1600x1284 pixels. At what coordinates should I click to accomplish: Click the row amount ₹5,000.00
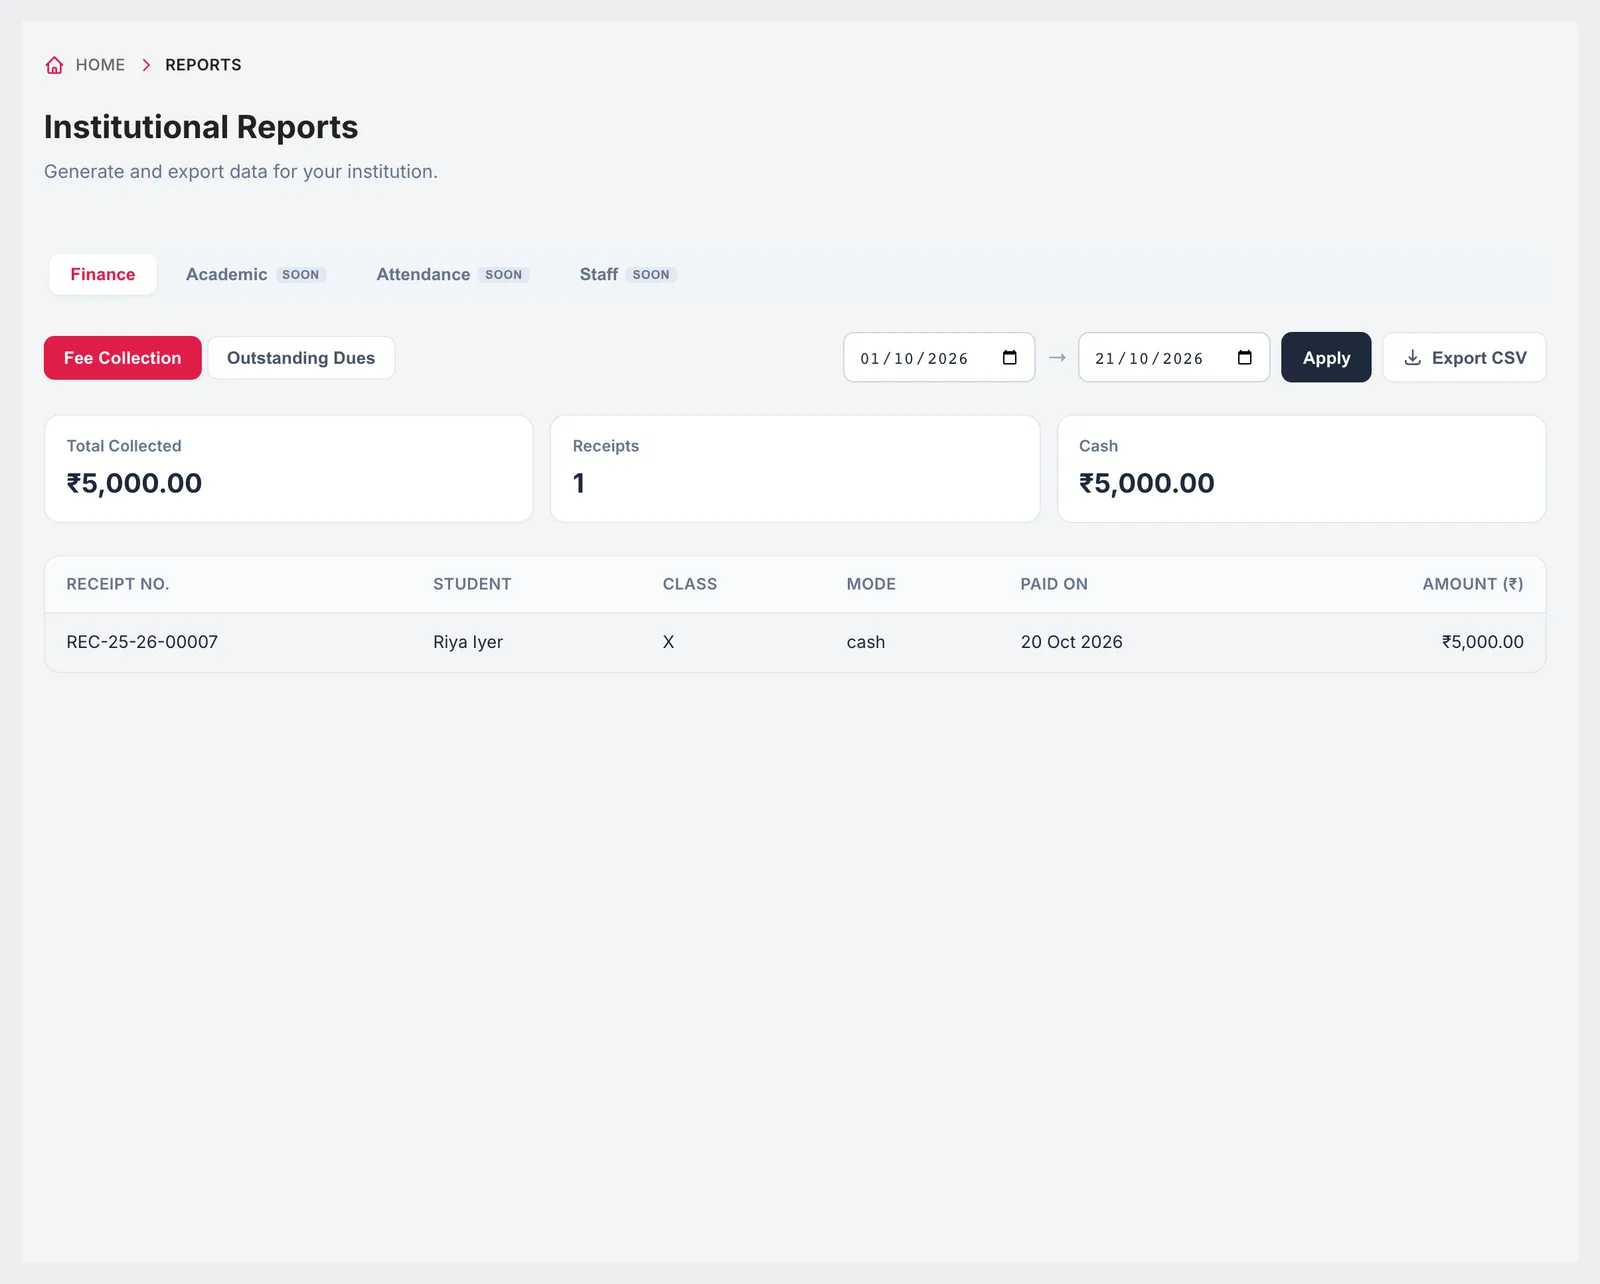click(1483, 642)
